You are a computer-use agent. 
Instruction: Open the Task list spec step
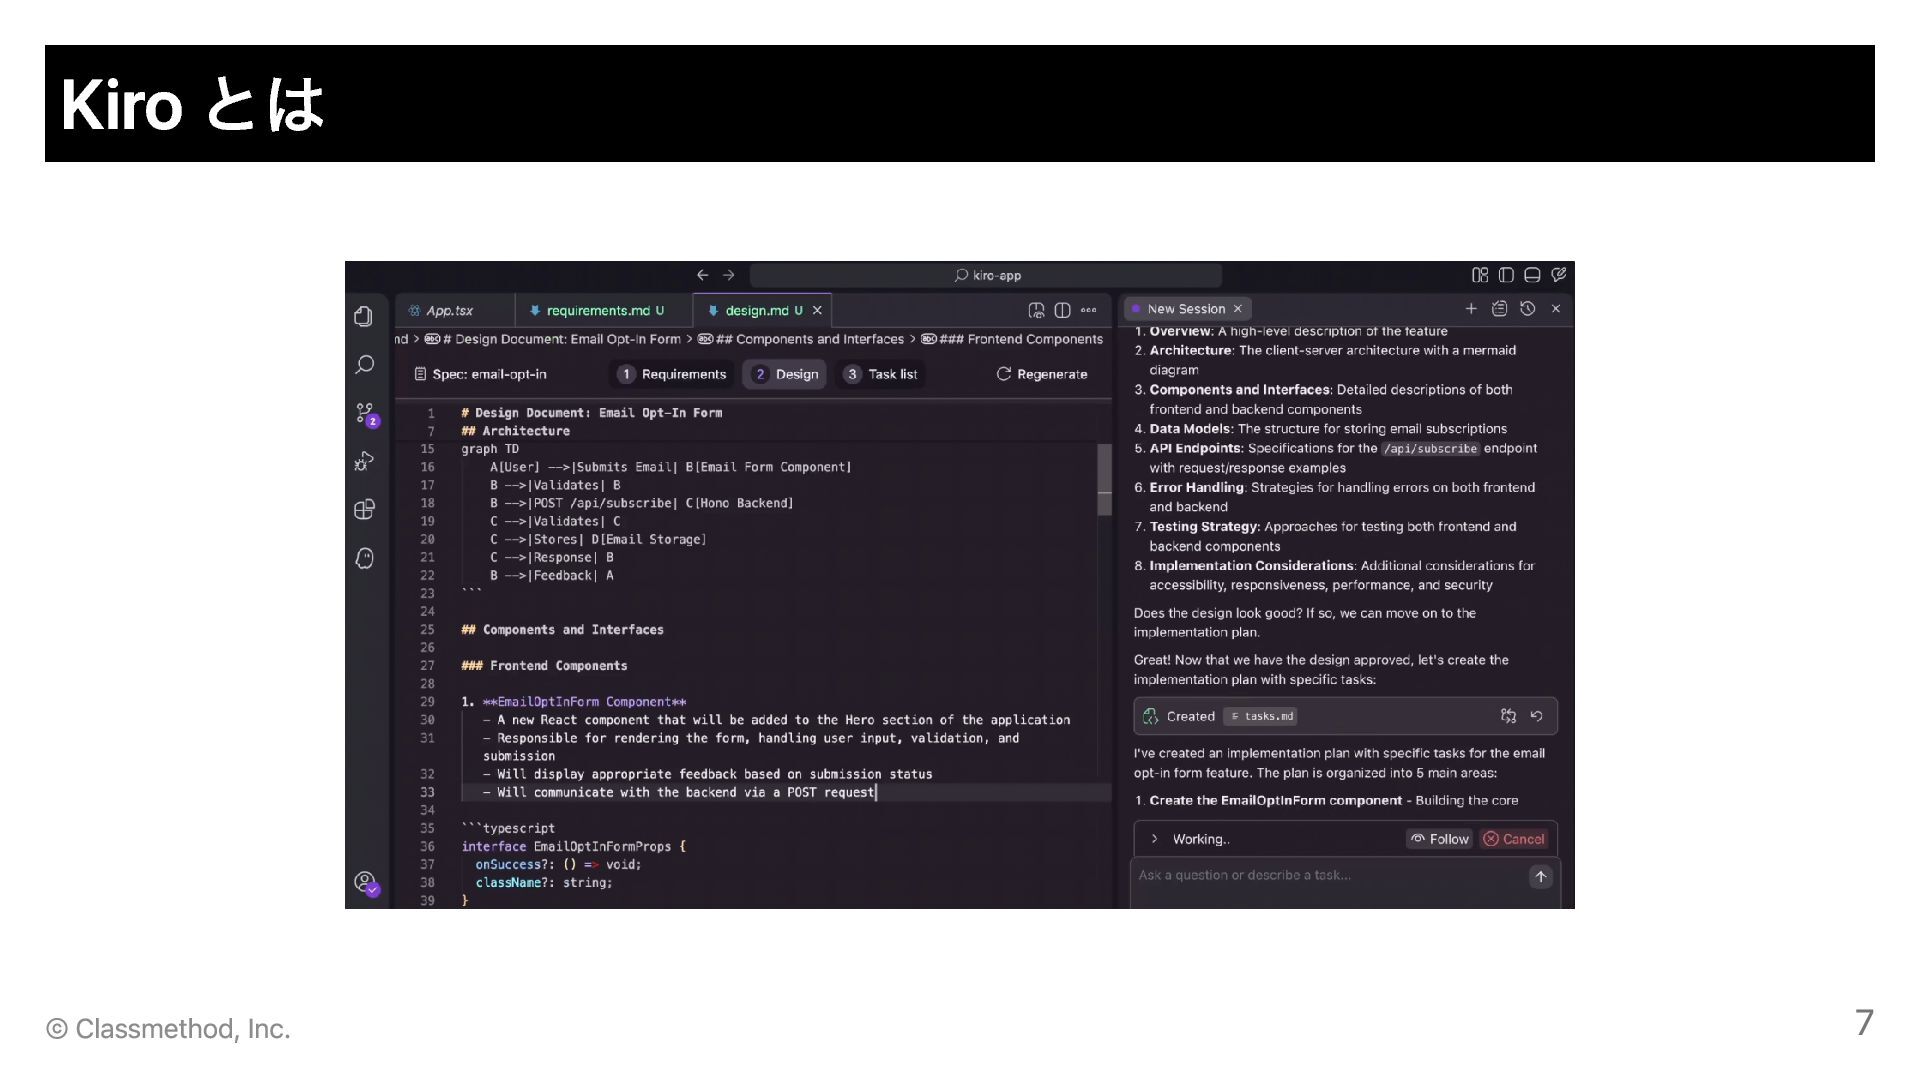tap(880, 374)
